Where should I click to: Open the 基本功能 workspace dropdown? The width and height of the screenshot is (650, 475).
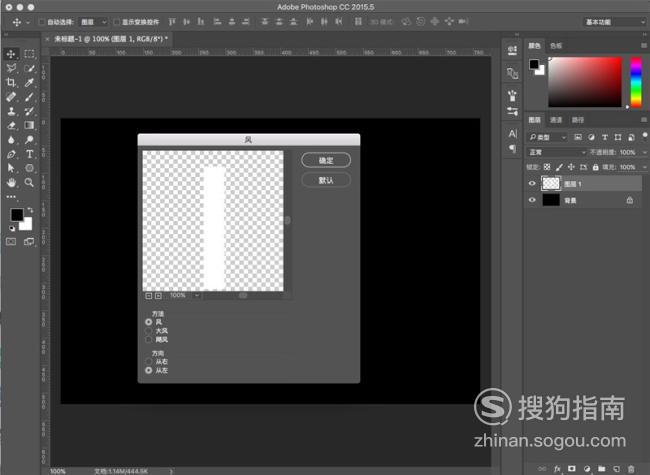coord(615,22)
